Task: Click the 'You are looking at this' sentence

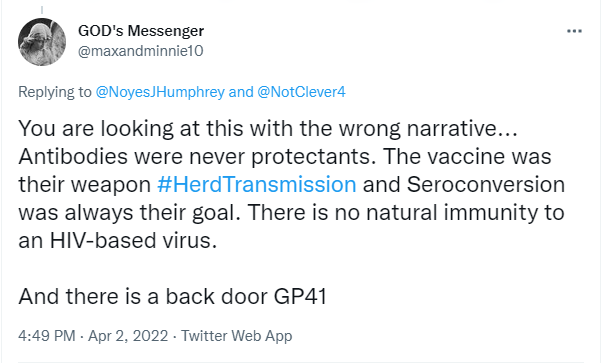Action: click(268, 128)
